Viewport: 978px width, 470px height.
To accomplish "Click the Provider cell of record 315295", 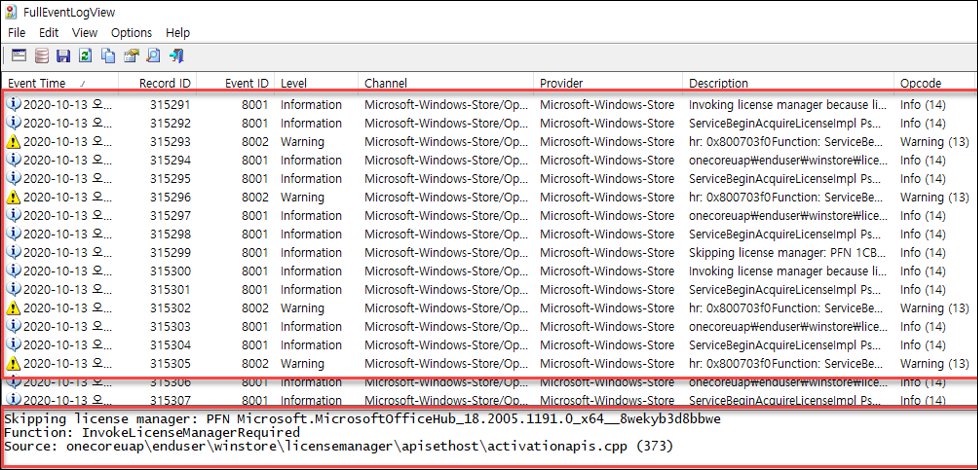I will click(607, 178).
